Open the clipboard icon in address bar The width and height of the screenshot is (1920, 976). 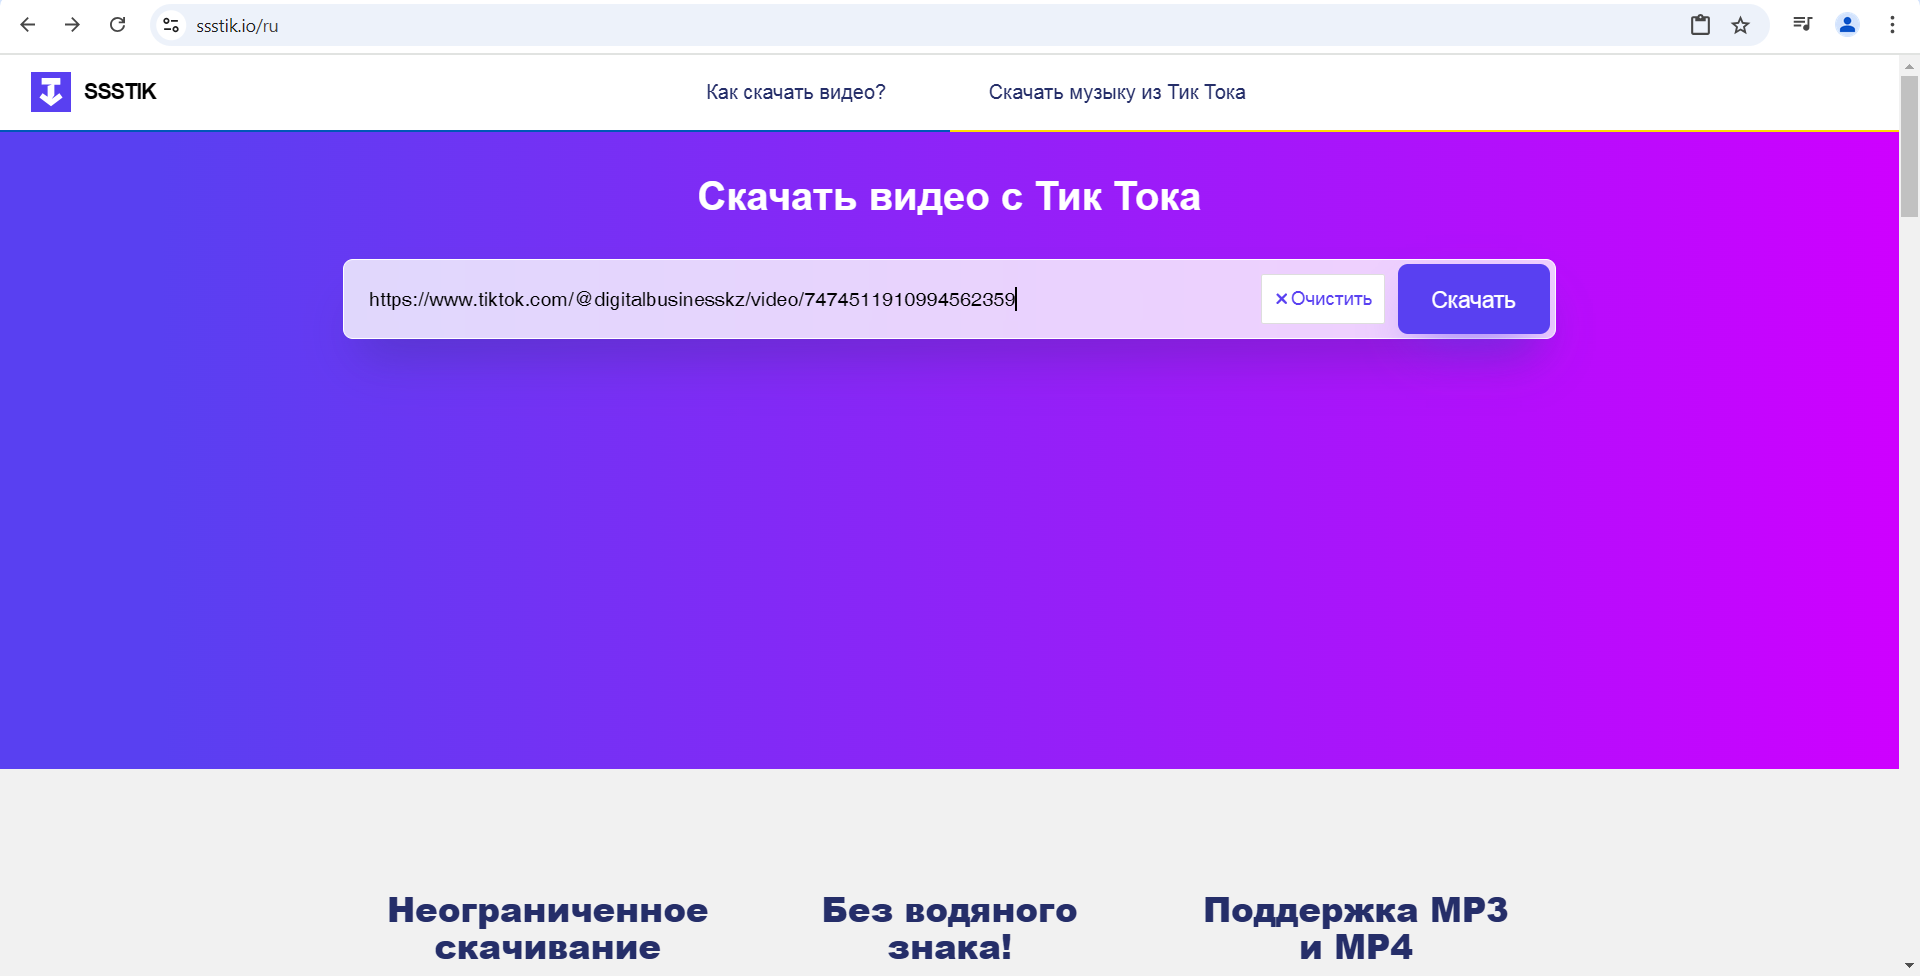[1700, 25]
